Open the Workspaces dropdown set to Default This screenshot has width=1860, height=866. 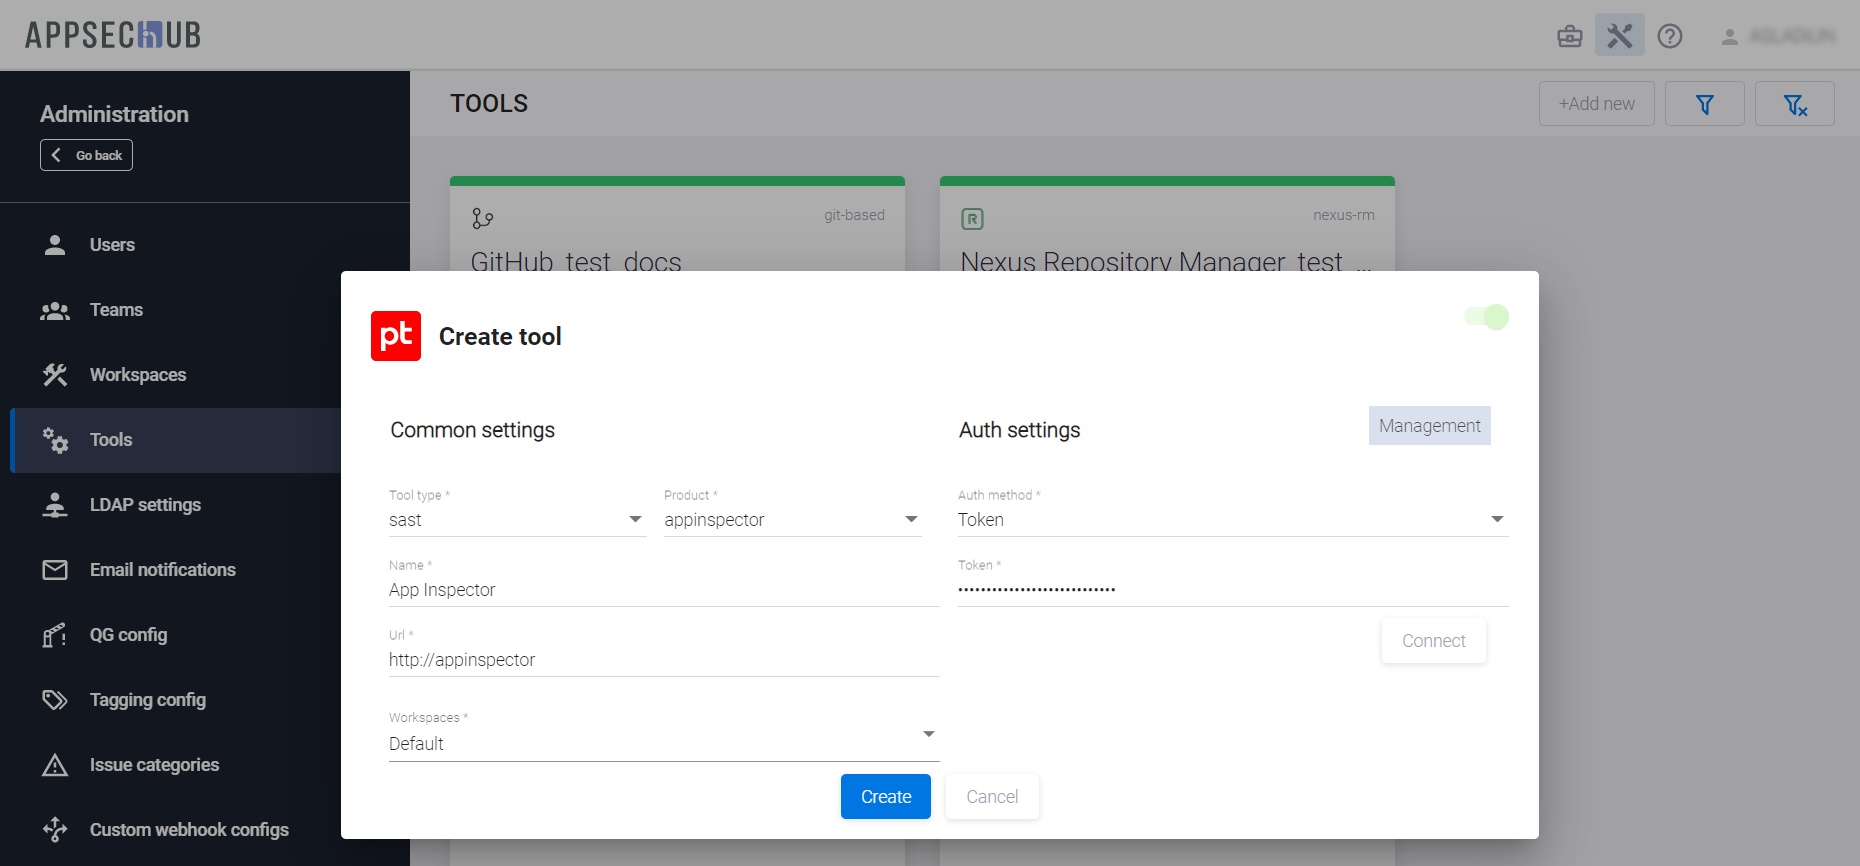coord(663,743)
